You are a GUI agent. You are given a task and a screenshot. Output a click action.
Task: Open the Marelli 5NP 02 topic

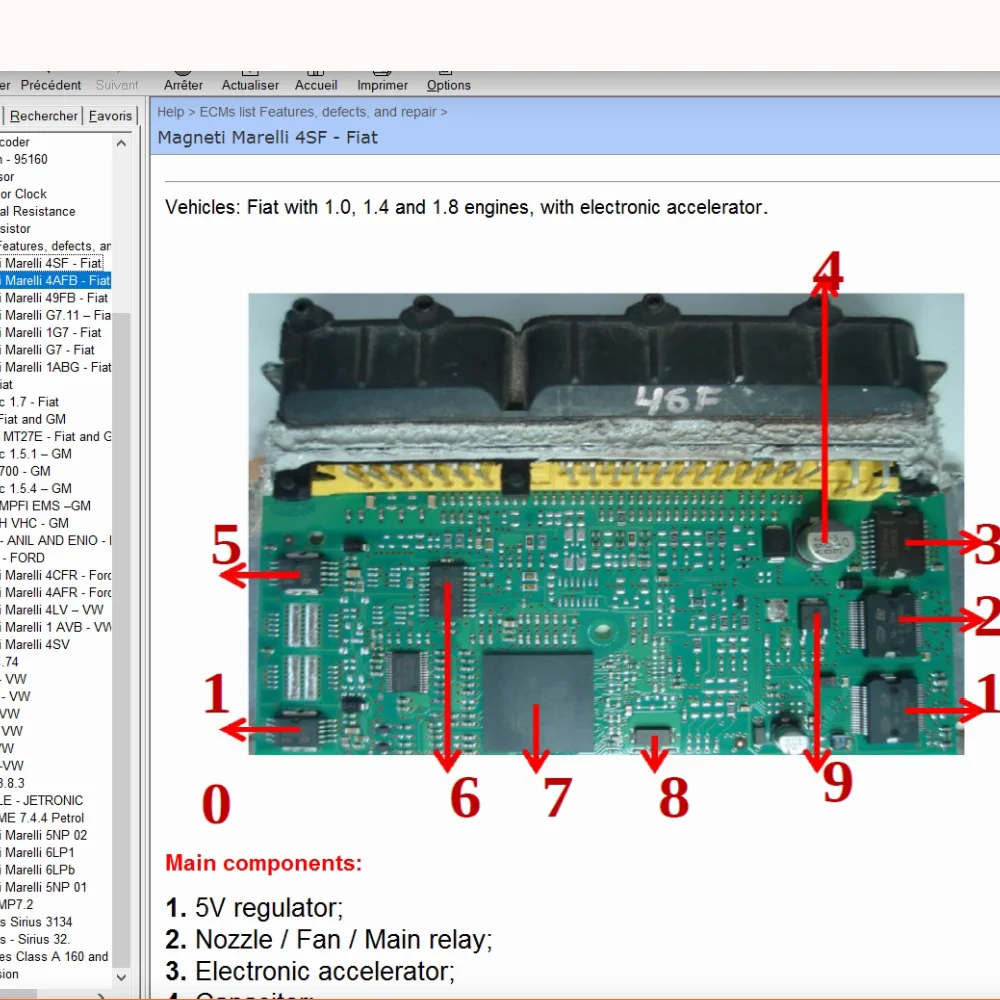click(x=43, y=835)
